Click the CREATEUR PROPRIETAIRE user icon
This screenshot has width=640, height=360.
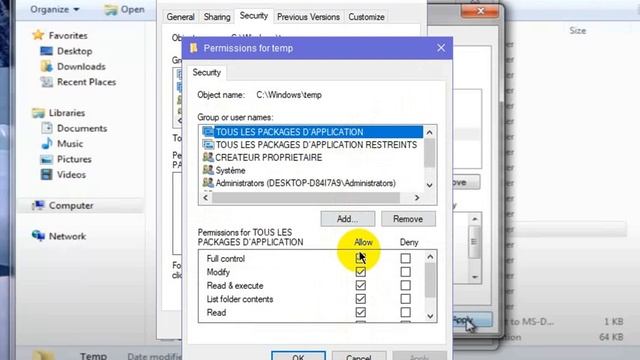pos(208,157)
